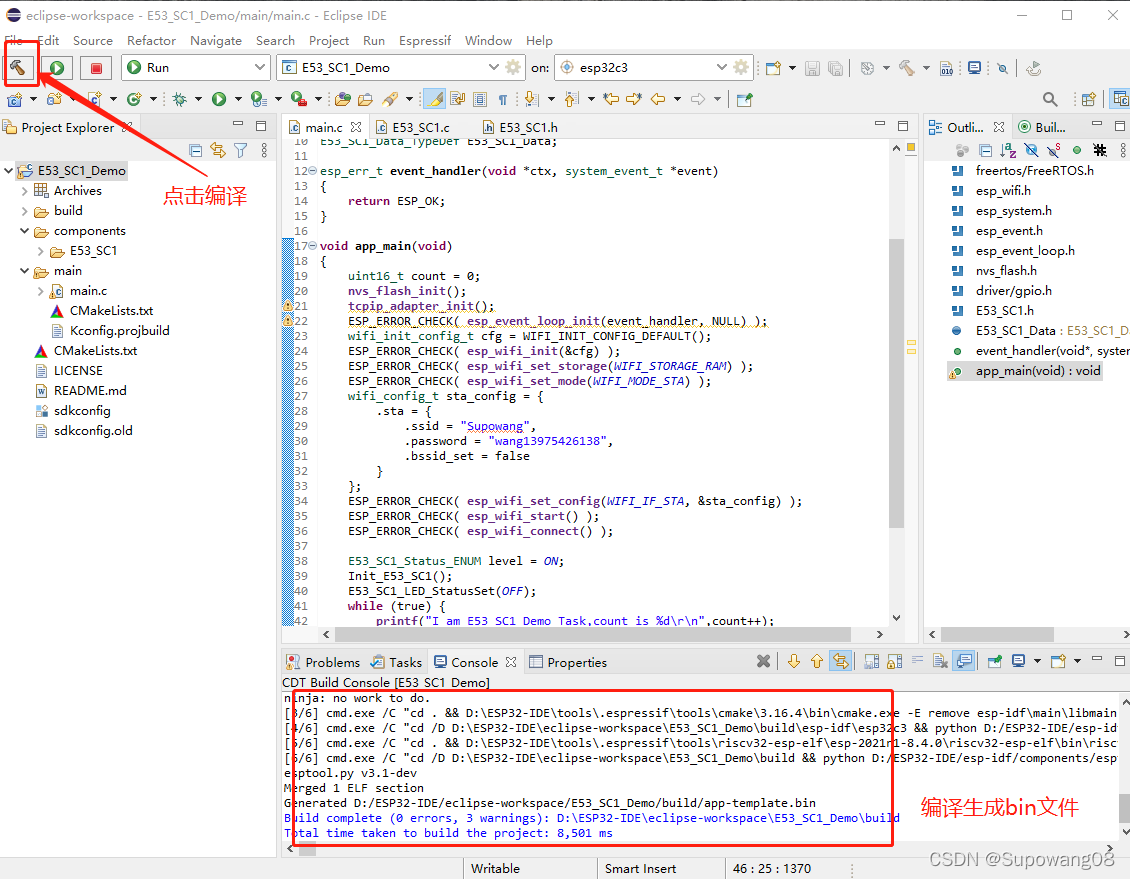
Task: Open the Project menu
Action: coord(329,40)
